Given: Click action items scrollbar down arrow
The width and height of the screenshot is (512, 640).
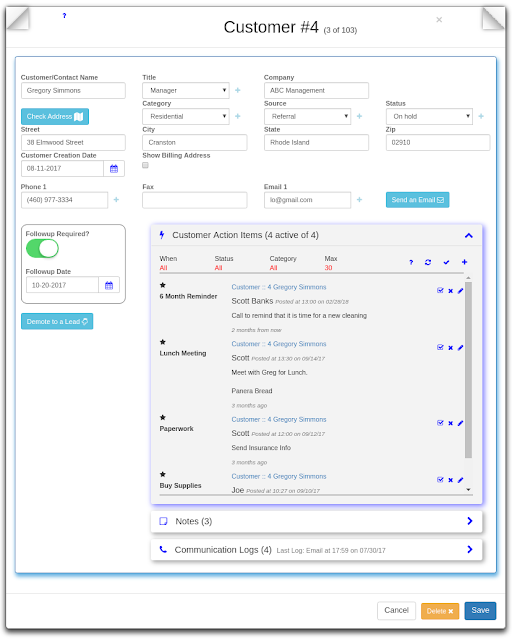Looking at the screenshot, I should coord(468,489).
